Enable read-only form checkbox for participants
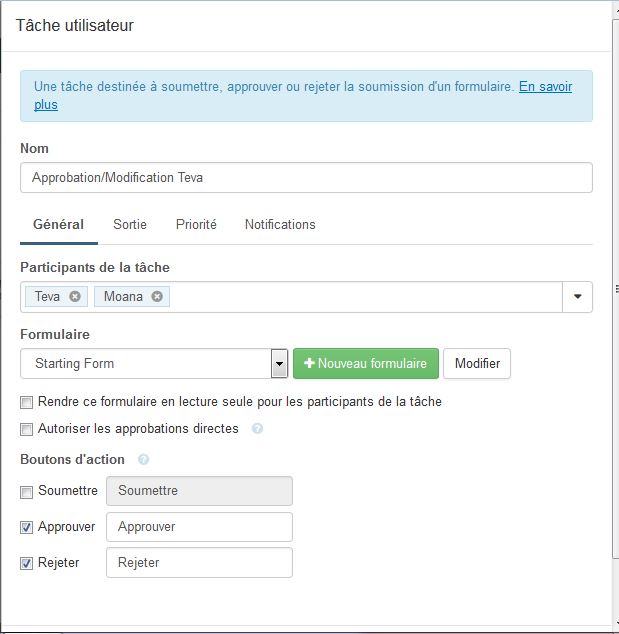Image resolution: width=619 pixels, height=634 pixels. [x=27, y=402]
